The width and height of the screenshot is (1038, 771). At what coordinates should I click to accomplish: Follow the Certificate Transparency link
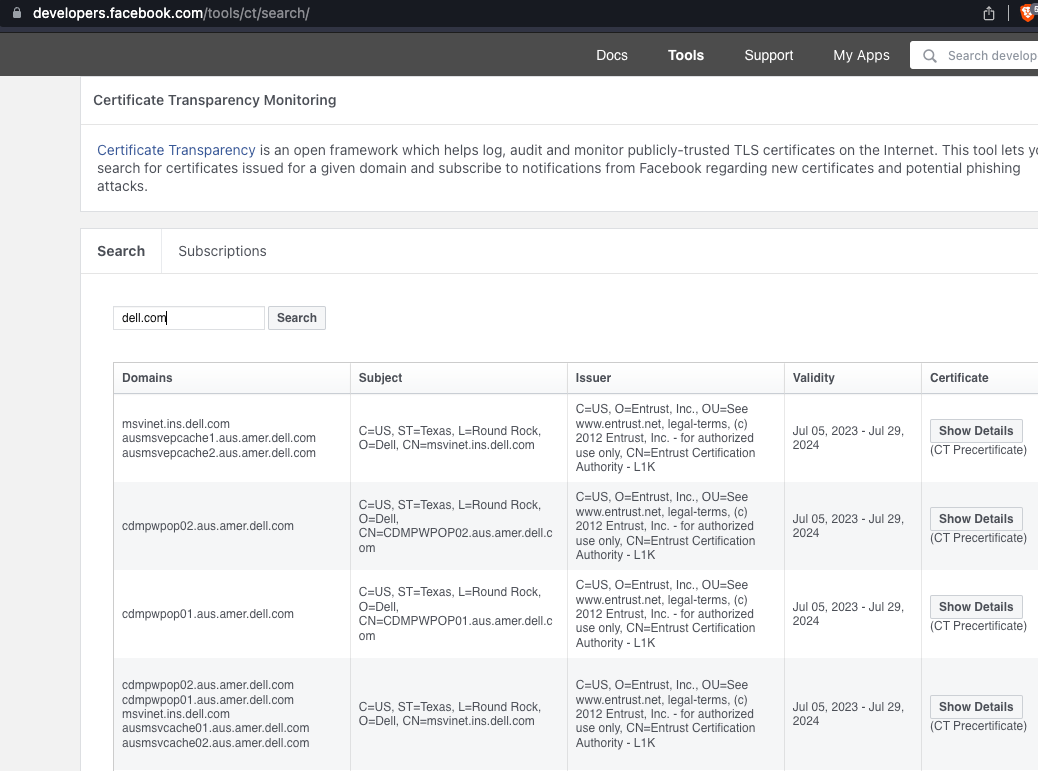click(x=176, y=149)
